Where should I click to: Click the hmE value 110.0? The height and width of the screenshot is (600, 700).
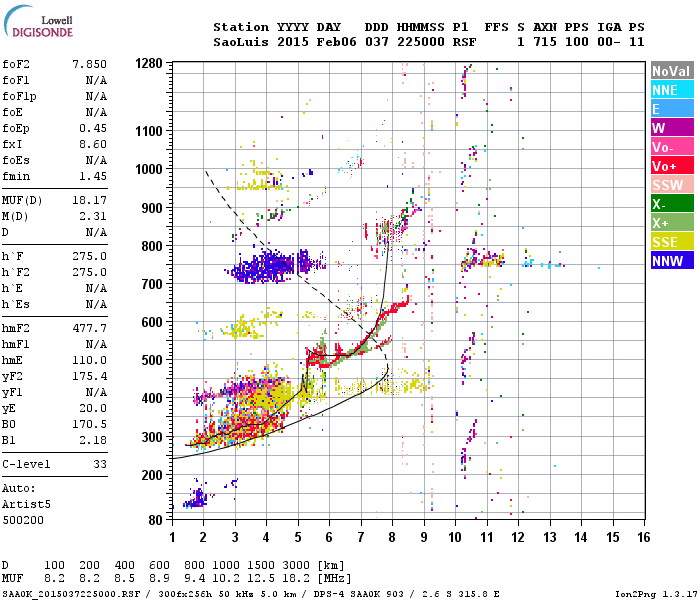click(x=89, y=360)
